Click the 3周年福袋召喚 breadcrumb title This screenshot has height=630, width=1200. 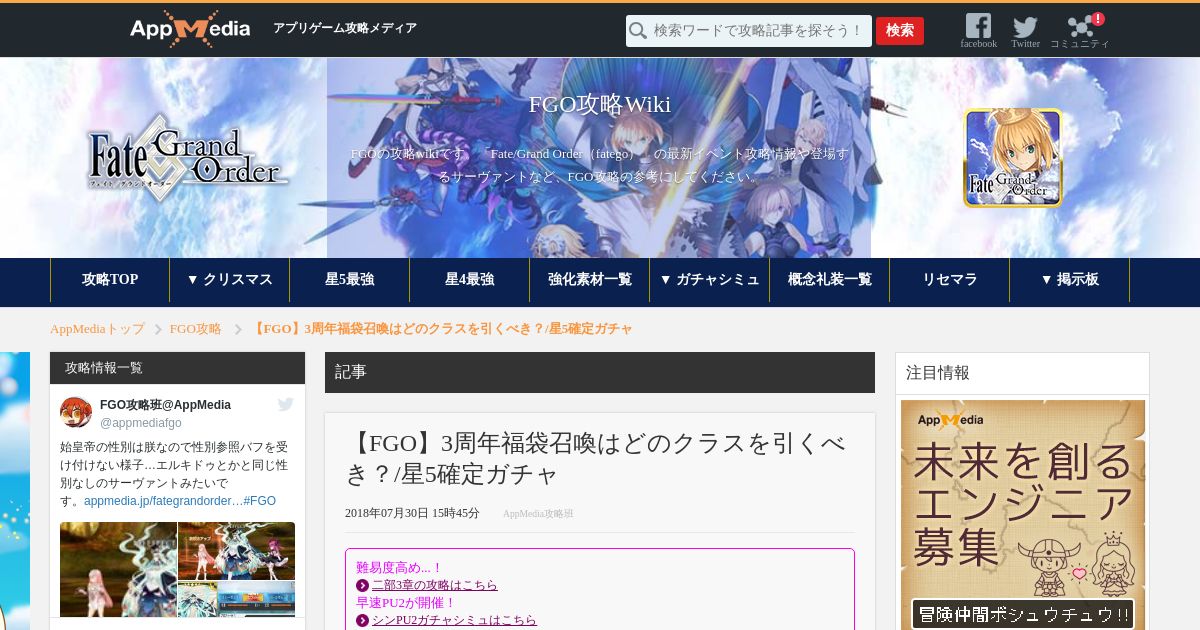tap(441, 329)
